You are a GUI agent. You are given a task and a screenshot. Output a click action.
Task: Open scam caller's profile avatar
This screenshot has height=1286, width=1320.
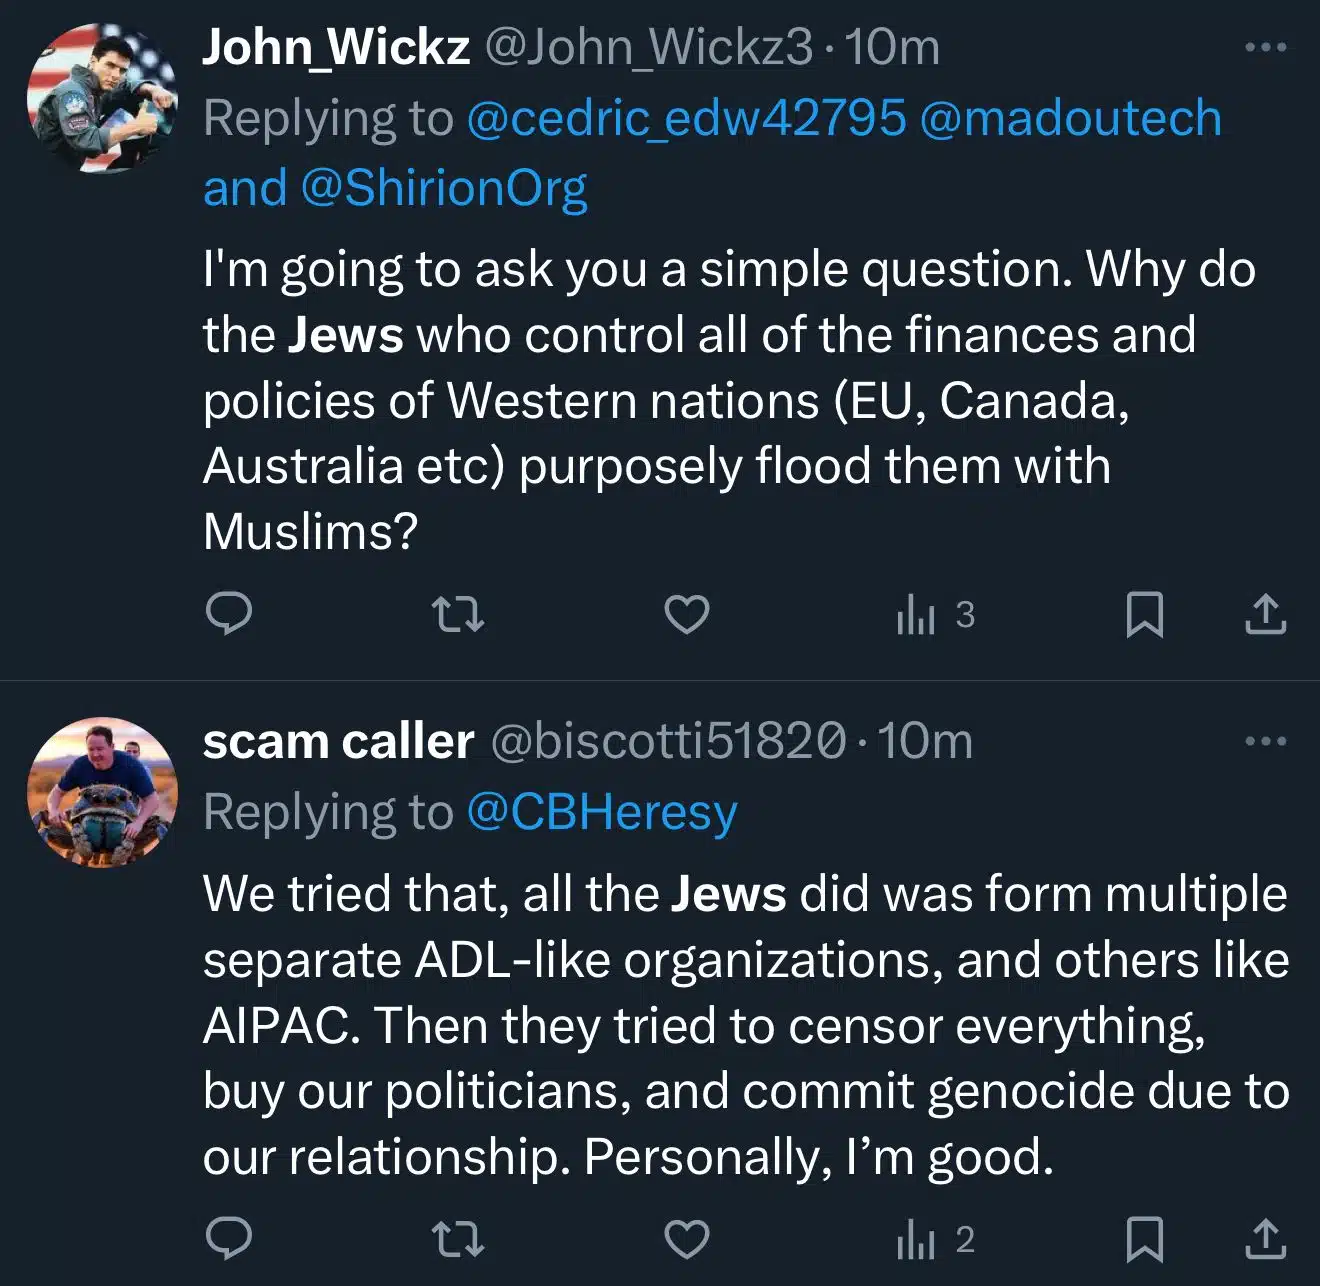coord(102,791)
